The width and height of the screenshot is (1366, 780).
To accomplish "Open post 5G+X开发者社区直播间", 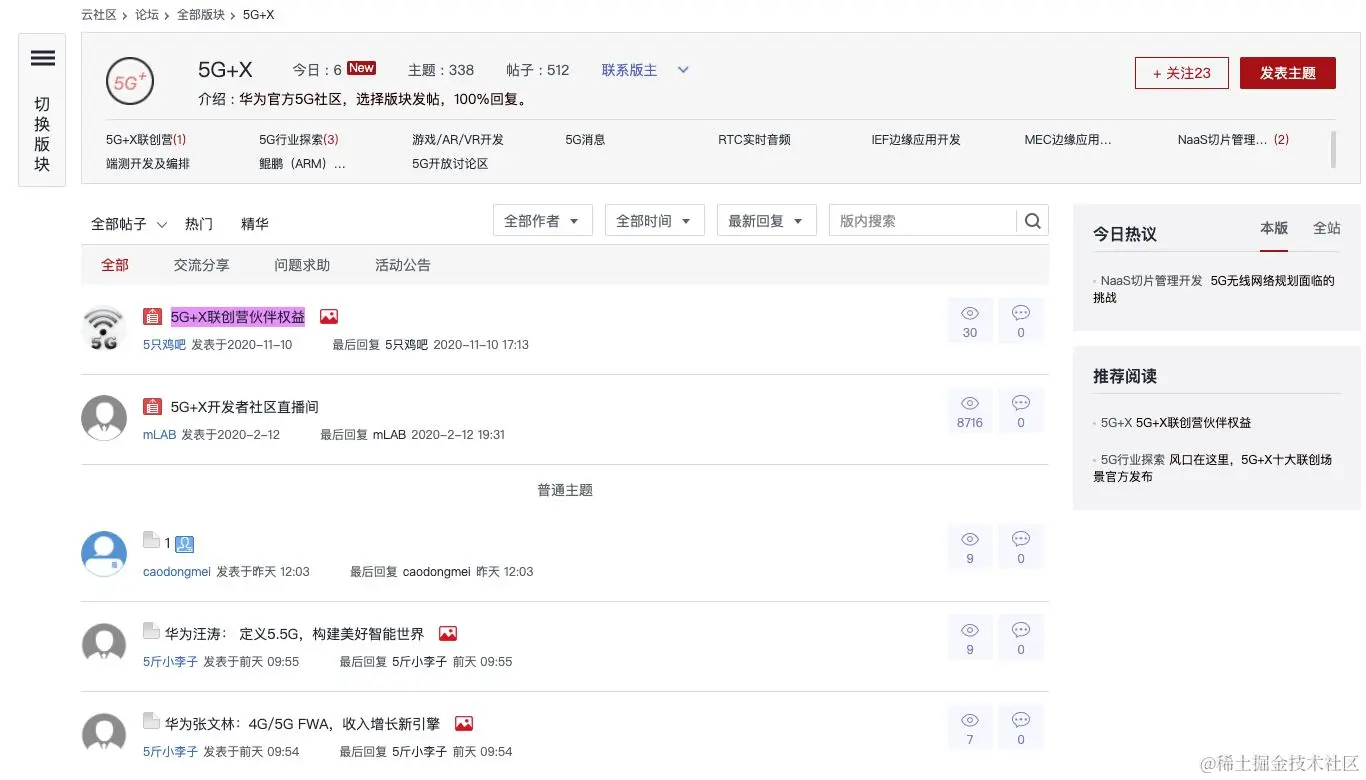I will pos(245,407).
